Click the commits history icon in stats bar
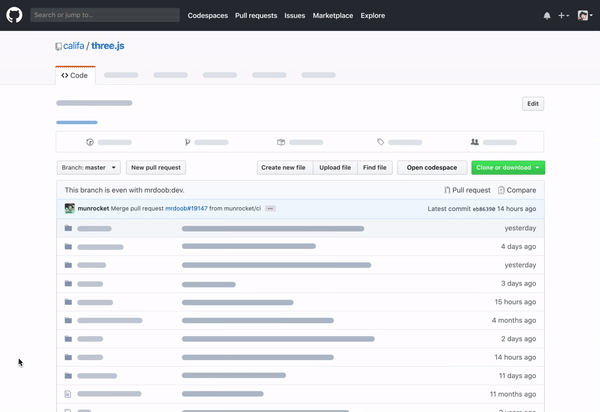600x412 pixels. (x=90, y=142)
